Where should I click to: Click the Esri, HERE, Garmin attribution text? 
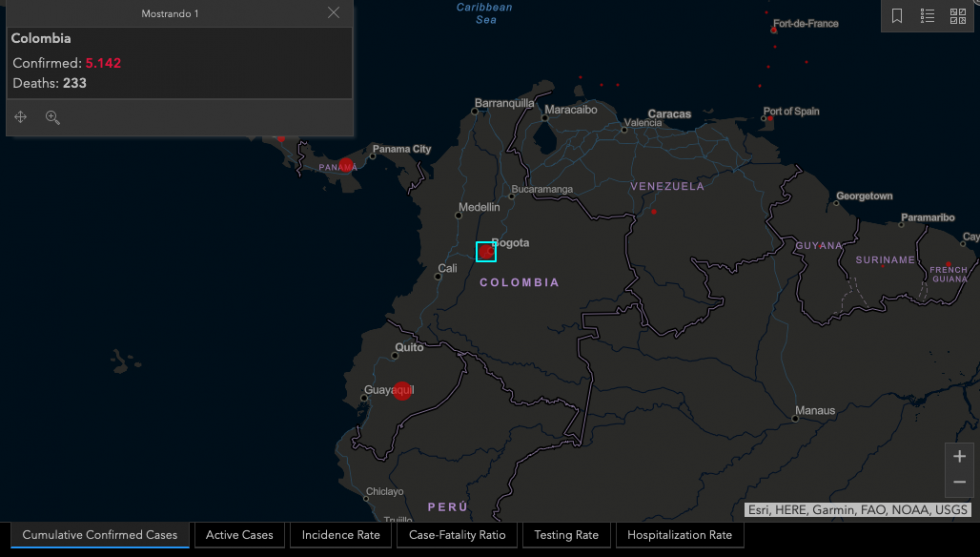858,510
